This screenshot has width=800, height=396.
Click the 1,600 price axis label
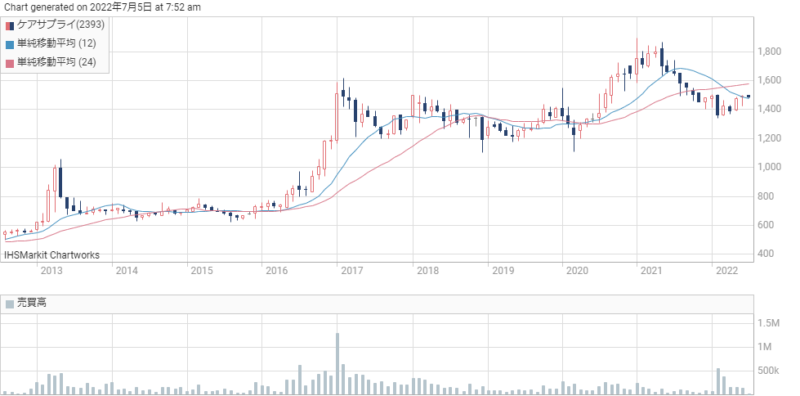(769, 80)
